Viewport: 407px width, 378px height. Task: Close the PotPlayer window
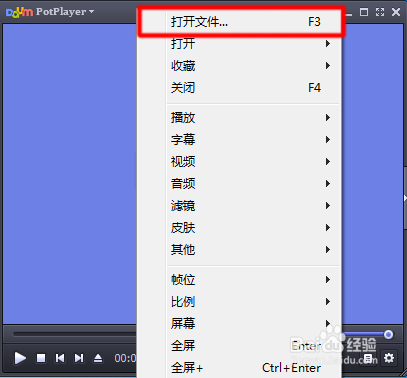coord(396,12)
